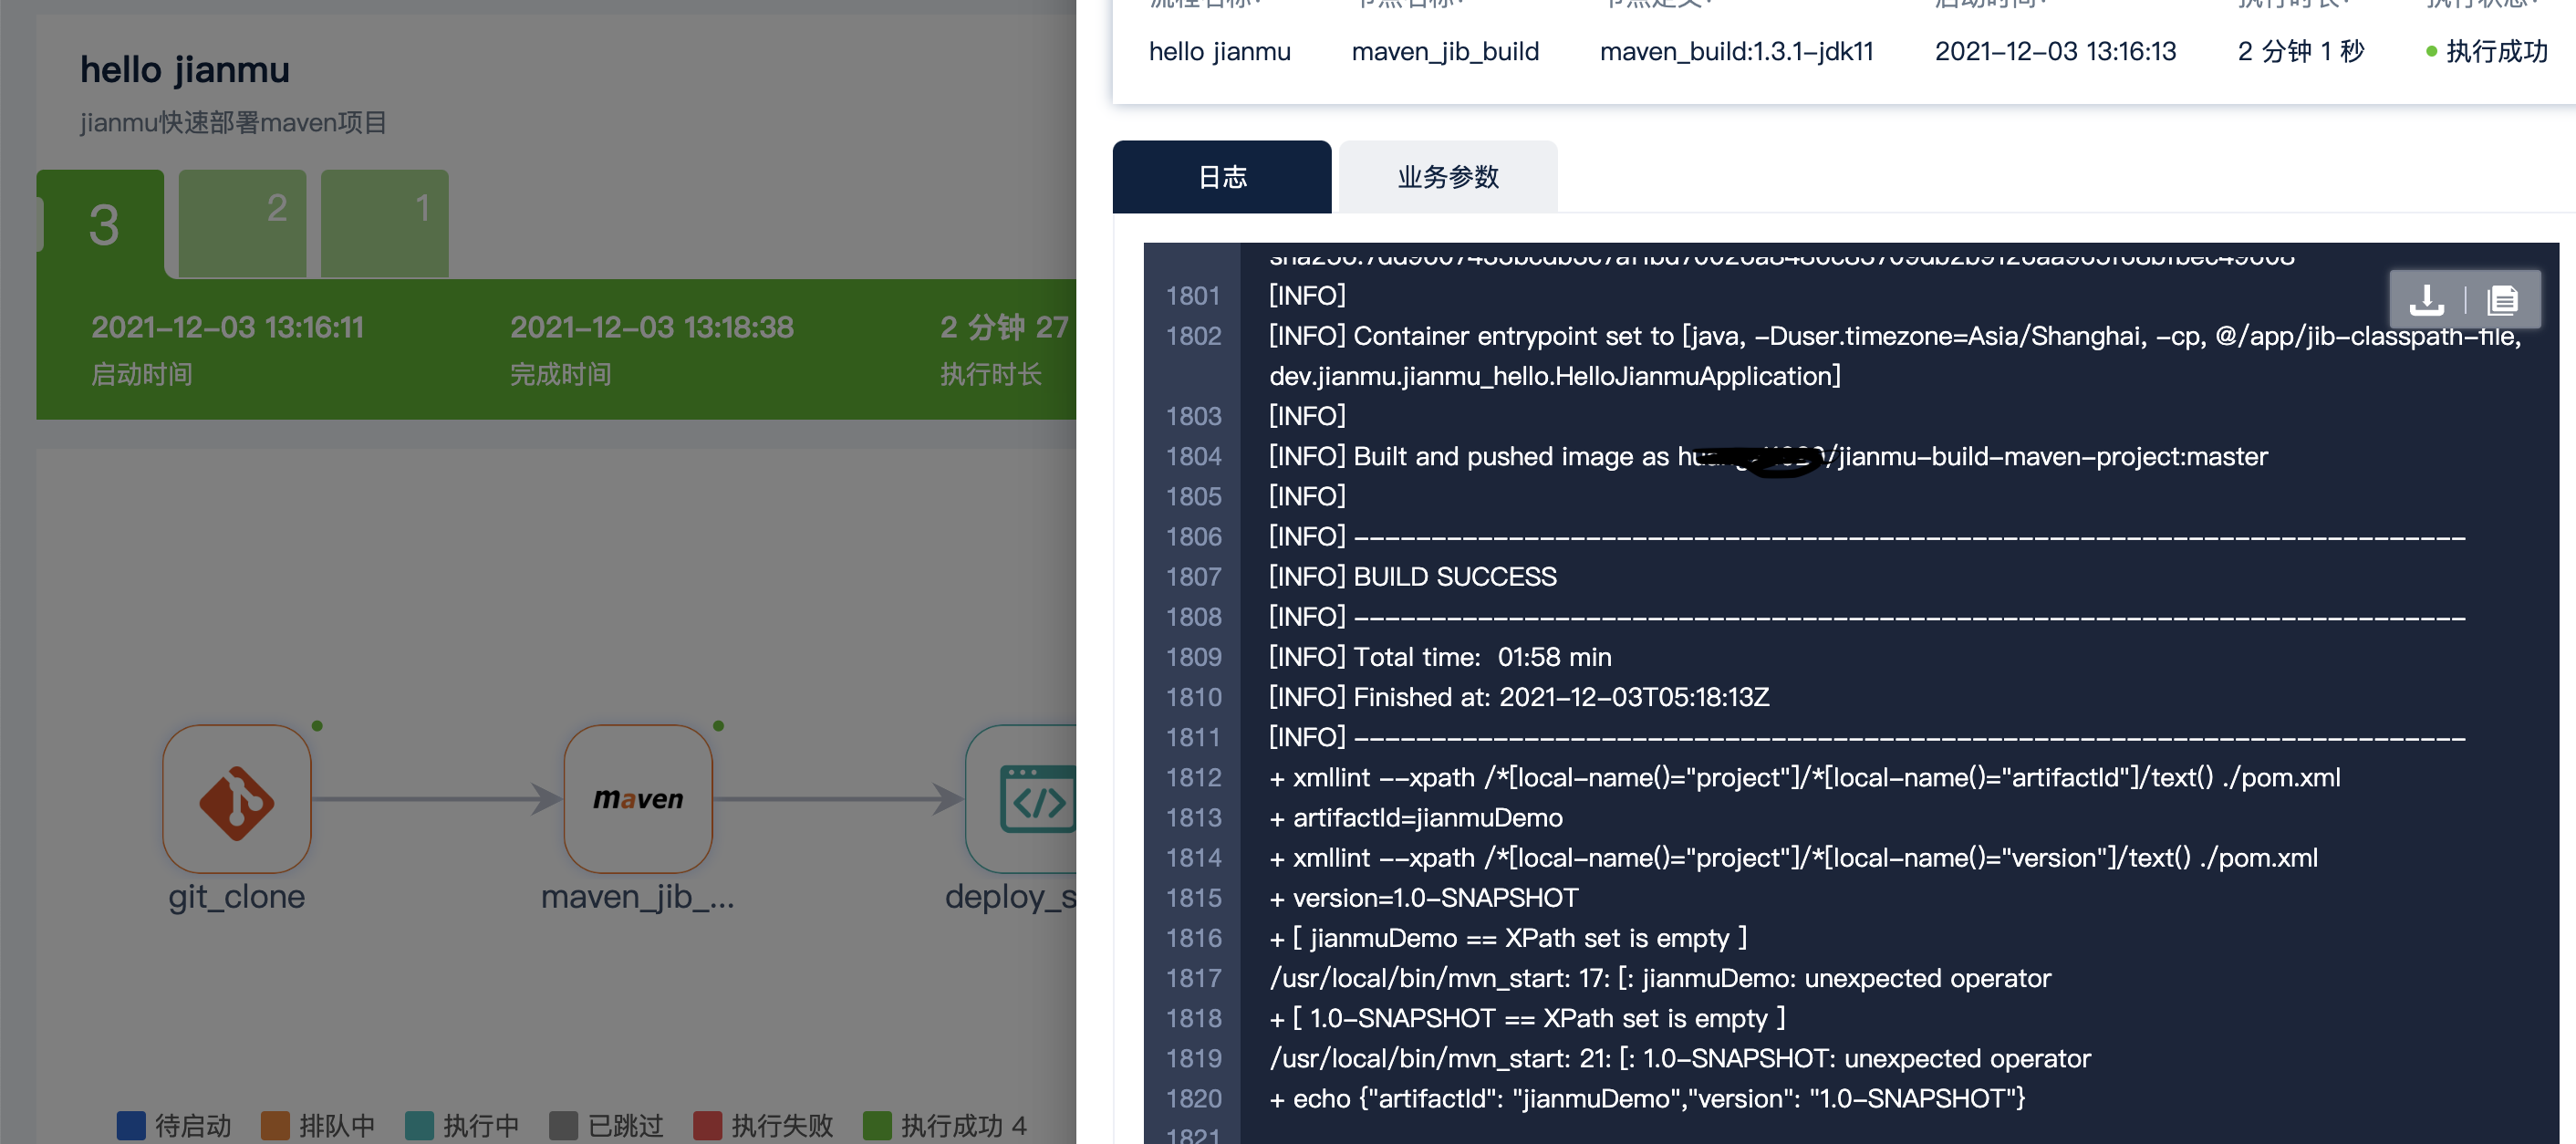Select execution record number 3

[101, 224]
